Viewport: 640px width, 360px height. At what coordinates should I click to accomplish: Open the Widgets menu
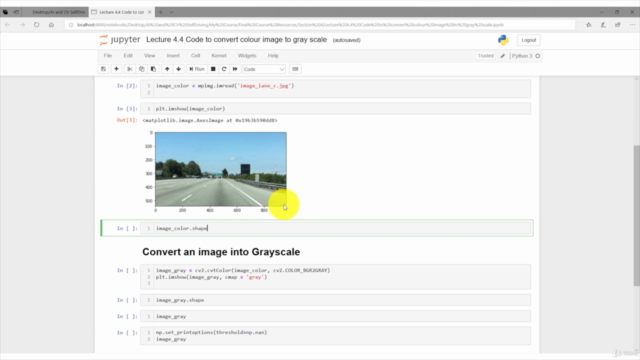247,56
